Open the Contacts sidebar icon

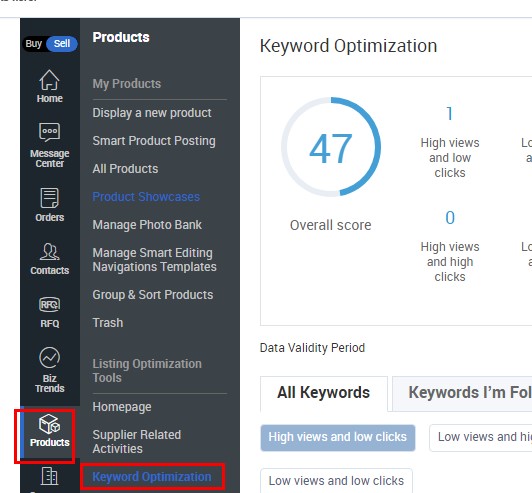click(50, 251)
